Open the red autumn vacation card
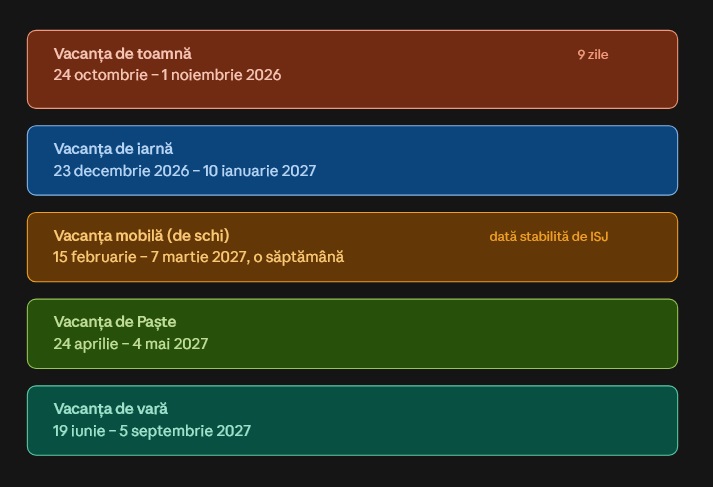This screenshot has width=713, height=487. pos(352,70)
